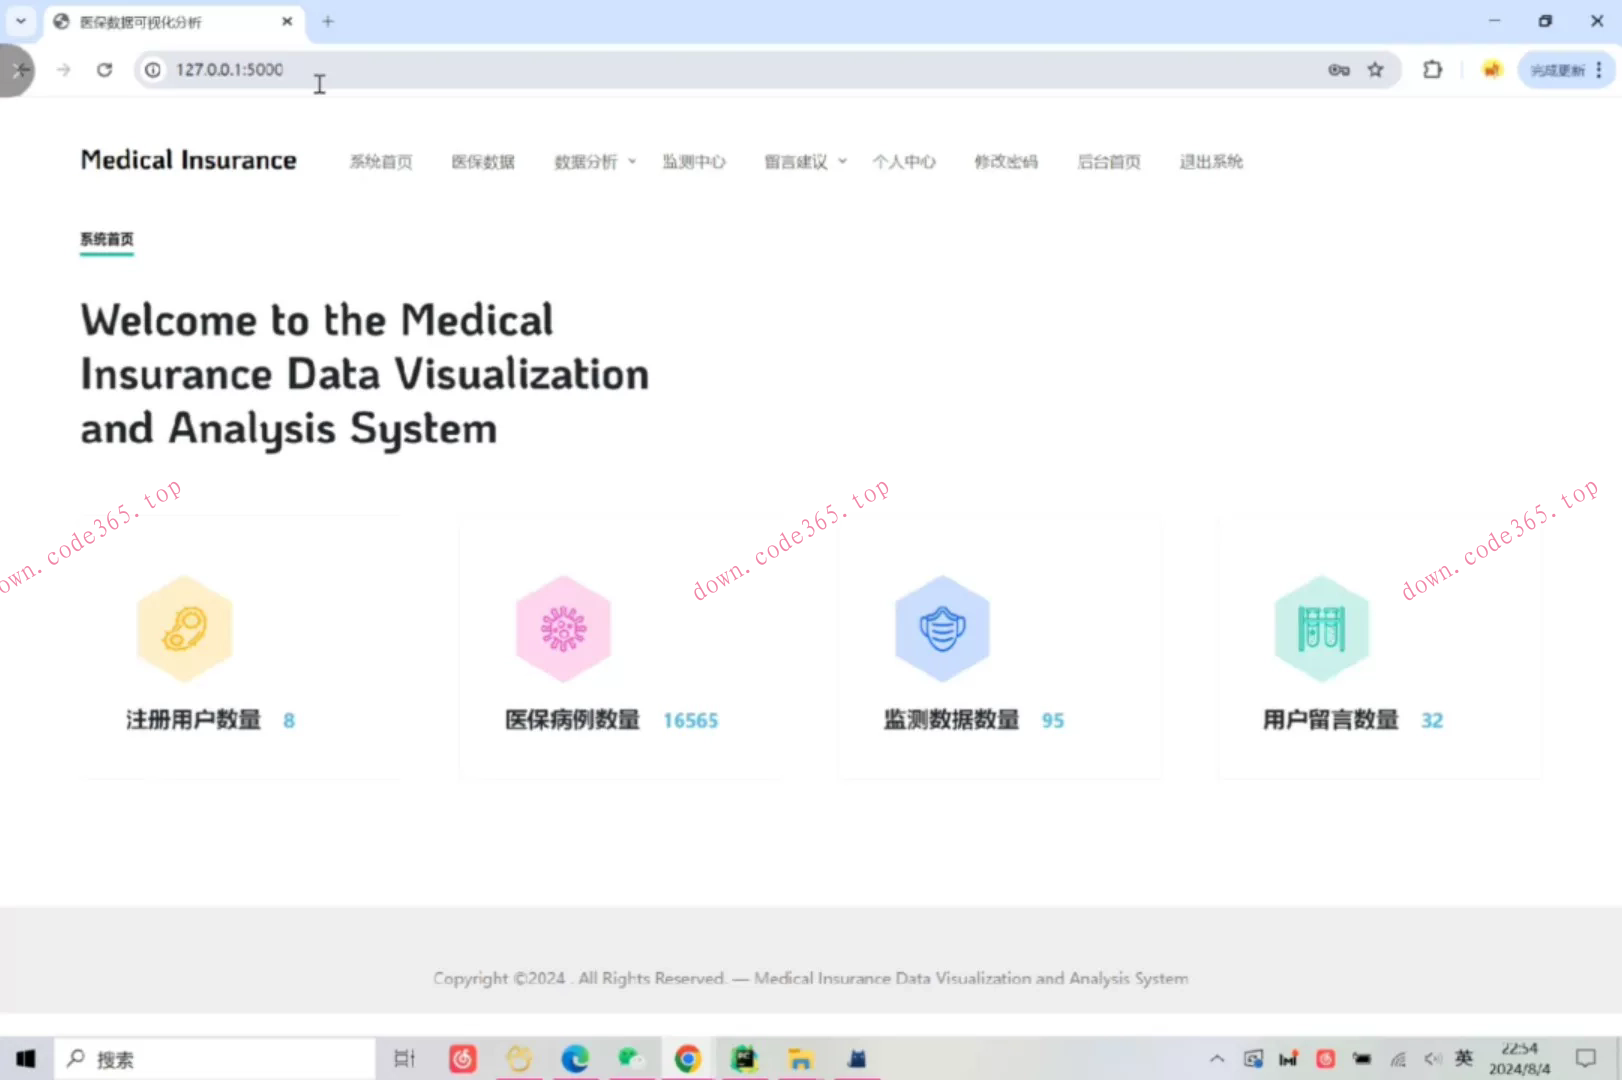The image size is (1622, 1080).
Task: Bookmark this page with the star icon
Action: 1376,70
